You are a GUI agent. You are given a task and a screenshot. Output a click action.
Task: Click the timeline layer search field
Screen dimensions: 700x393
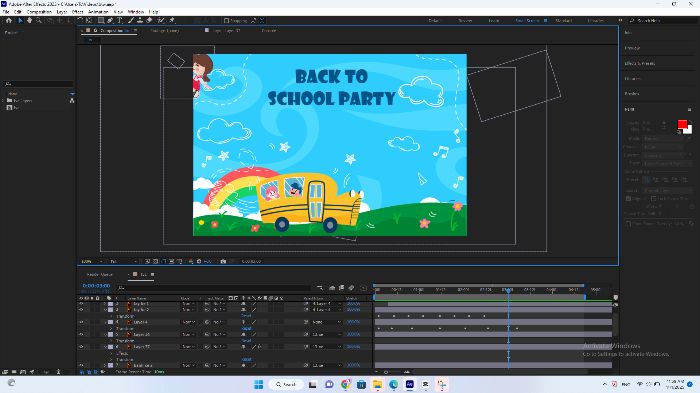click(214, 288)
